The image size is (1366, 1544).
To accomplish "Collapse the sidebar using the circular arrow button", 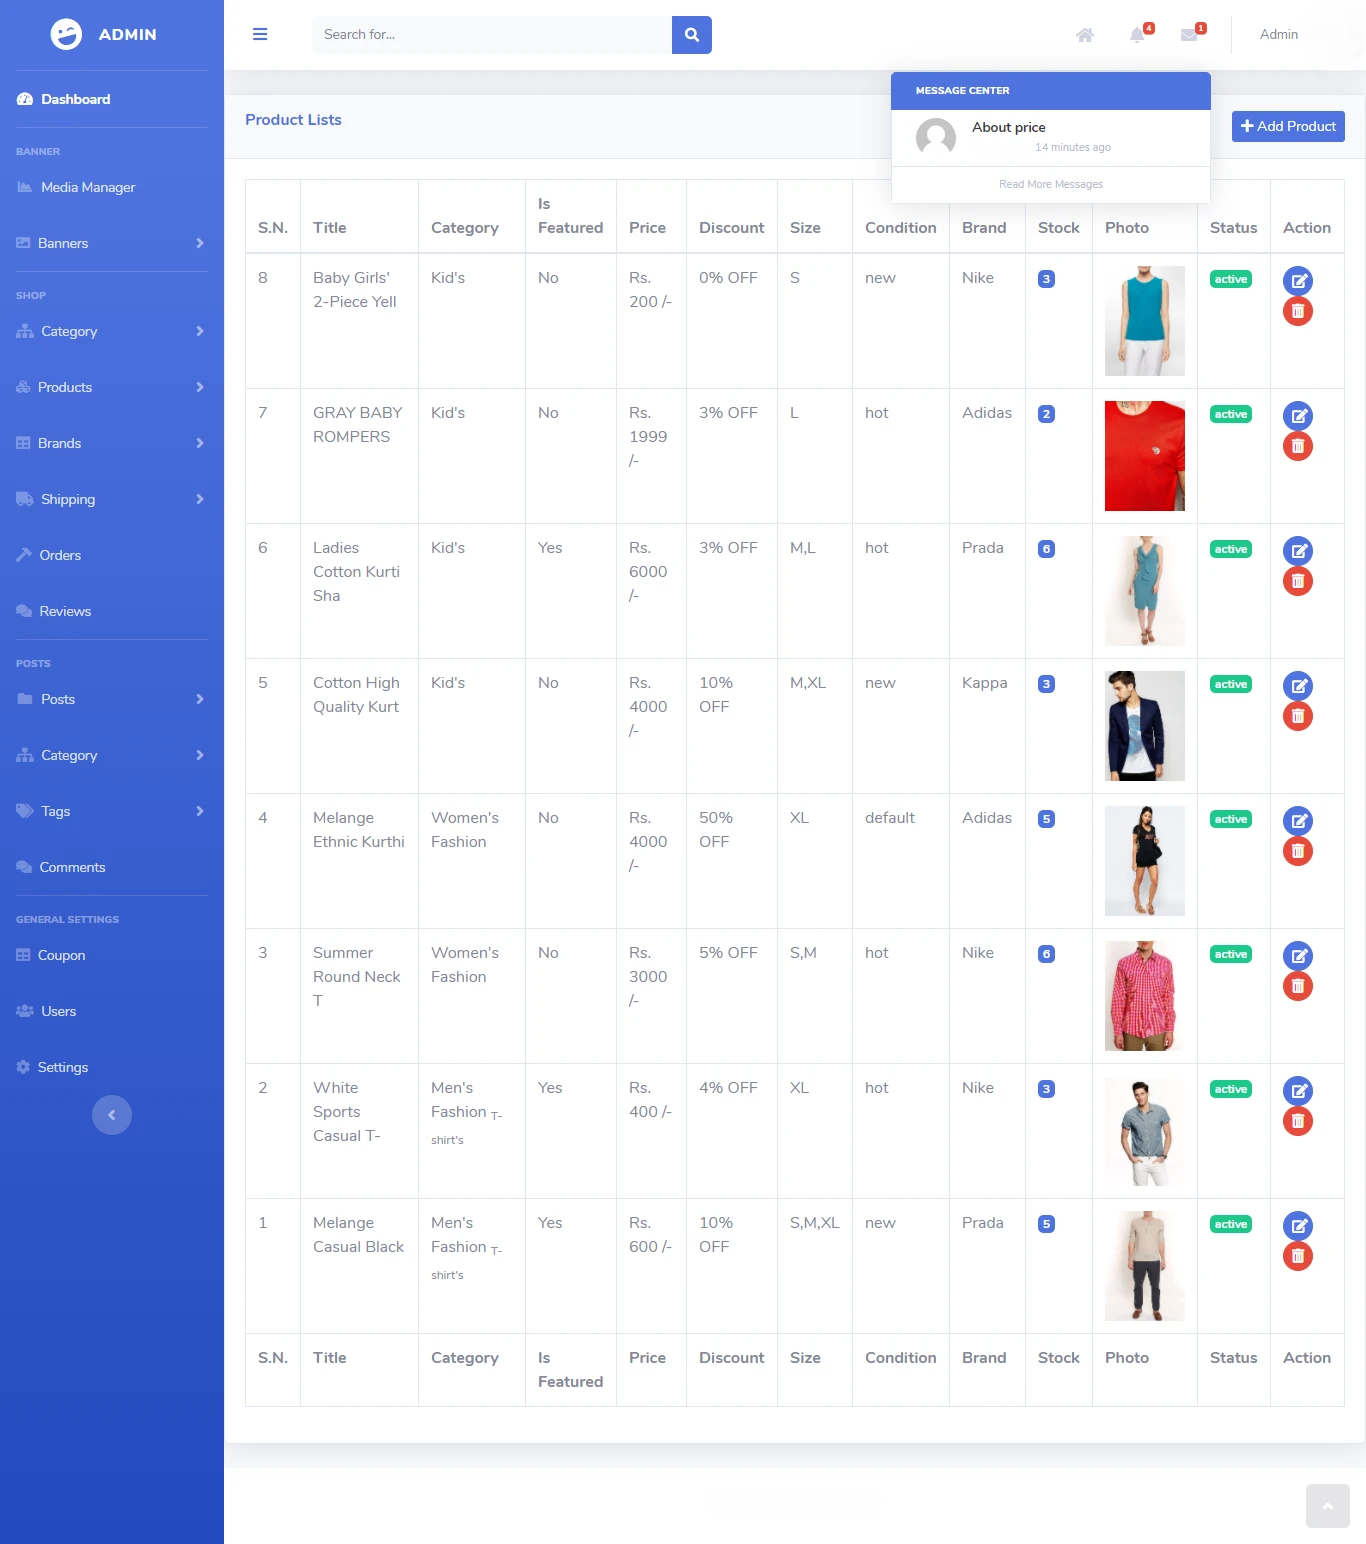I will click(112, 1115).
